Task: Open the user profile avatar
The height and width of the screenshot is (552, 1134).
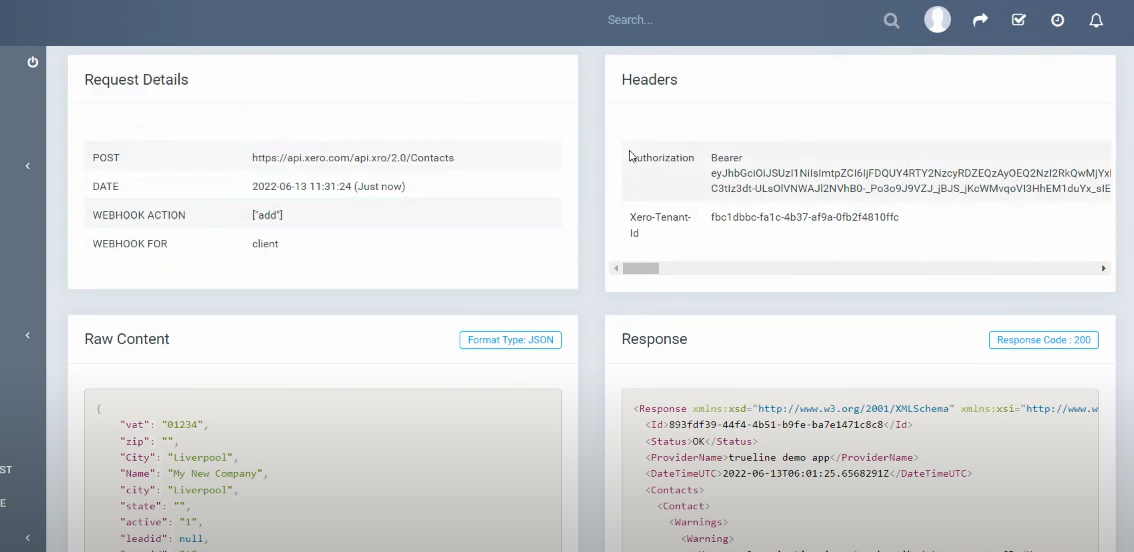Action: 937,20
